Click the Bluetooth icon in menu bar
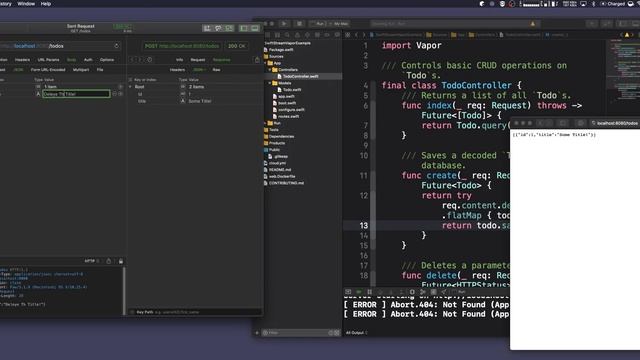This screenshot has width=640, height=360. point(593,4)
